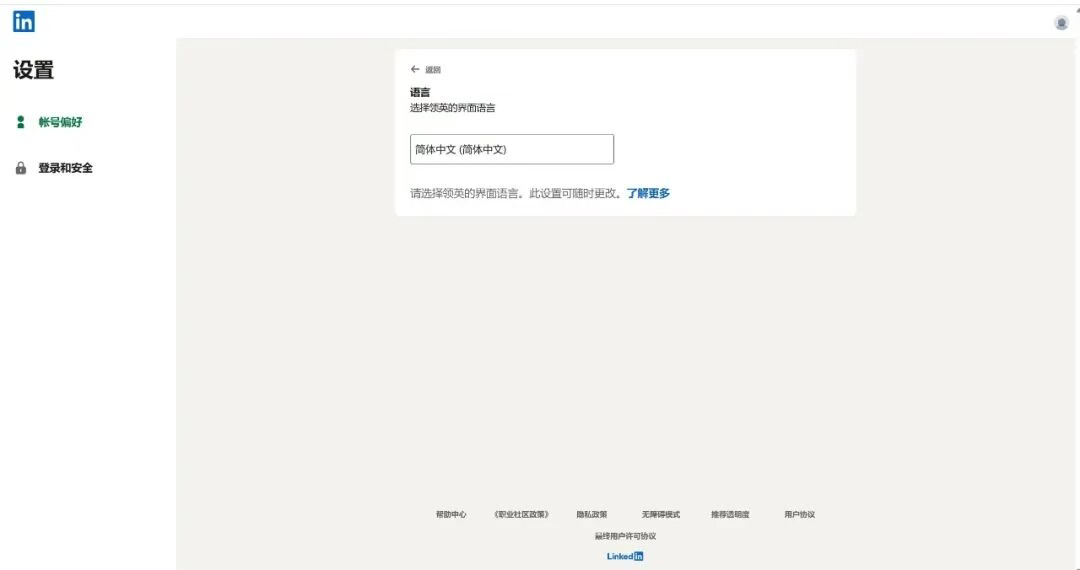
Task: Open the profile avatar menu at top right
Action: click(x=1061, y=23)
